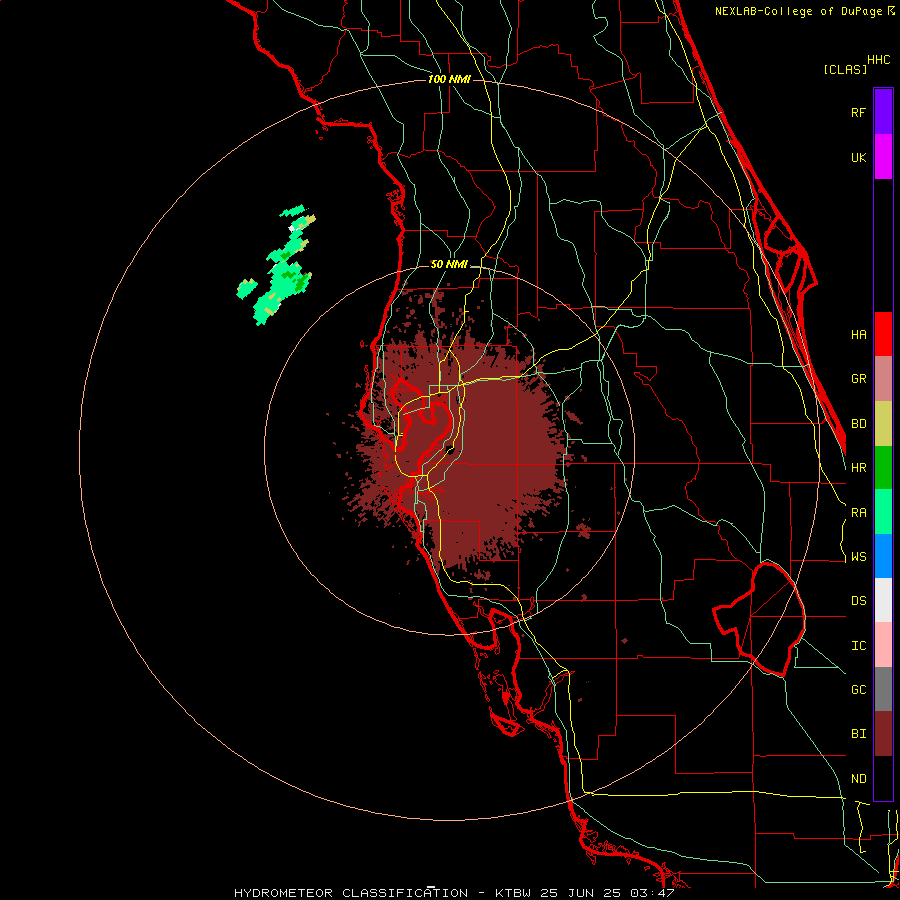Image resolution: width=900 pixels, height=900 pixels.
Task: Click the 'HYDROMETEOR CLASSIFICATION' title text
Action: click(351, 893)
